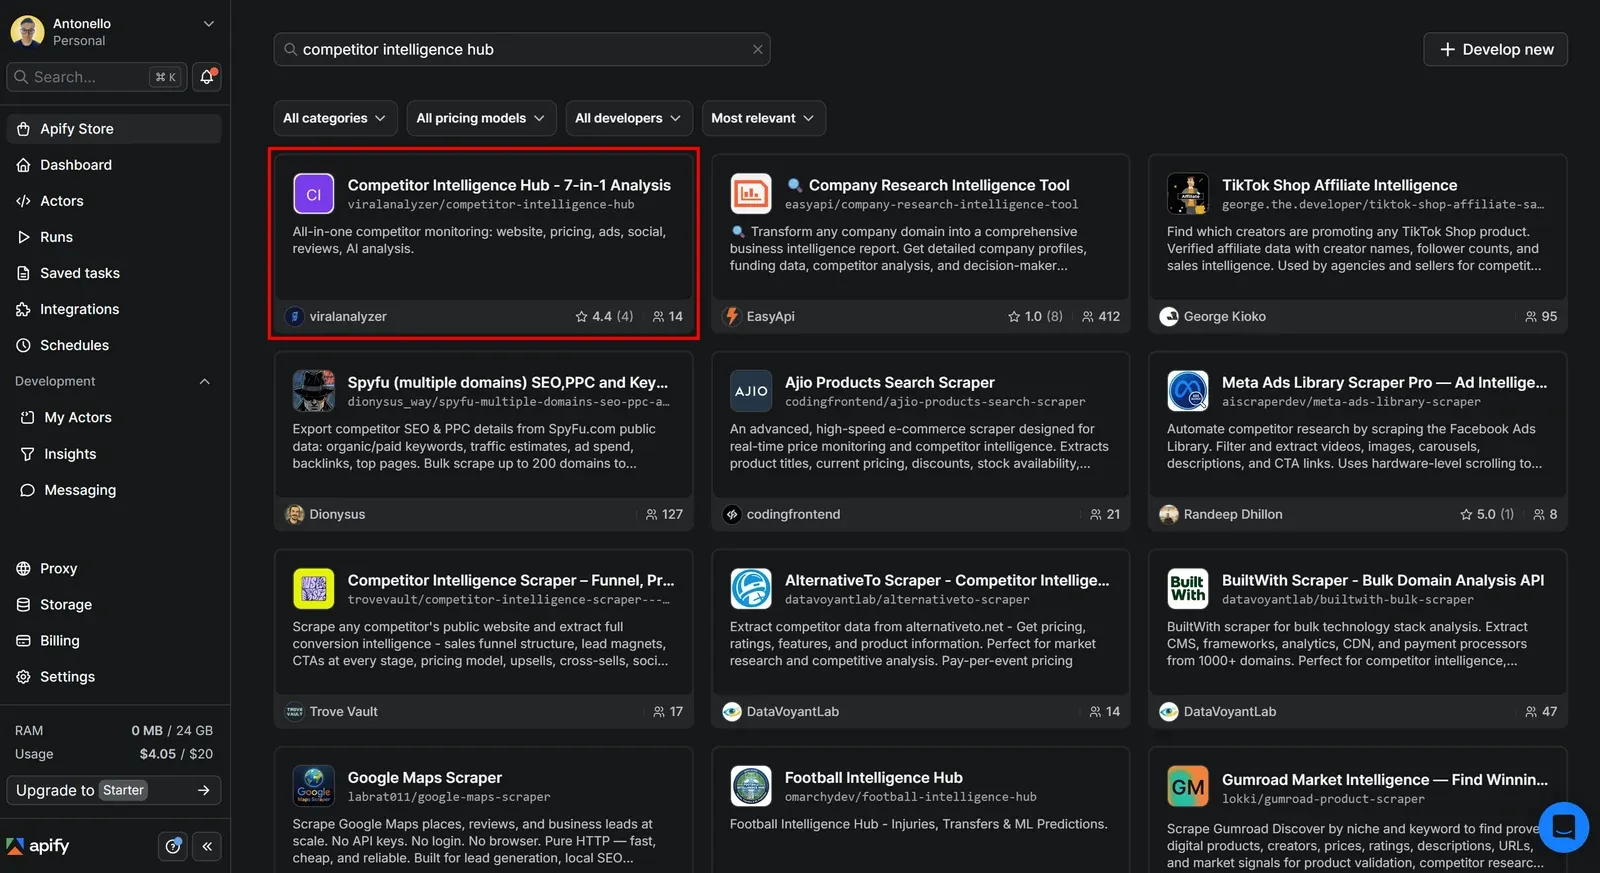The width and height of the screenshot is (1600, 873).
Task: Click the sidebar Search box
Action: pos(97,77)
